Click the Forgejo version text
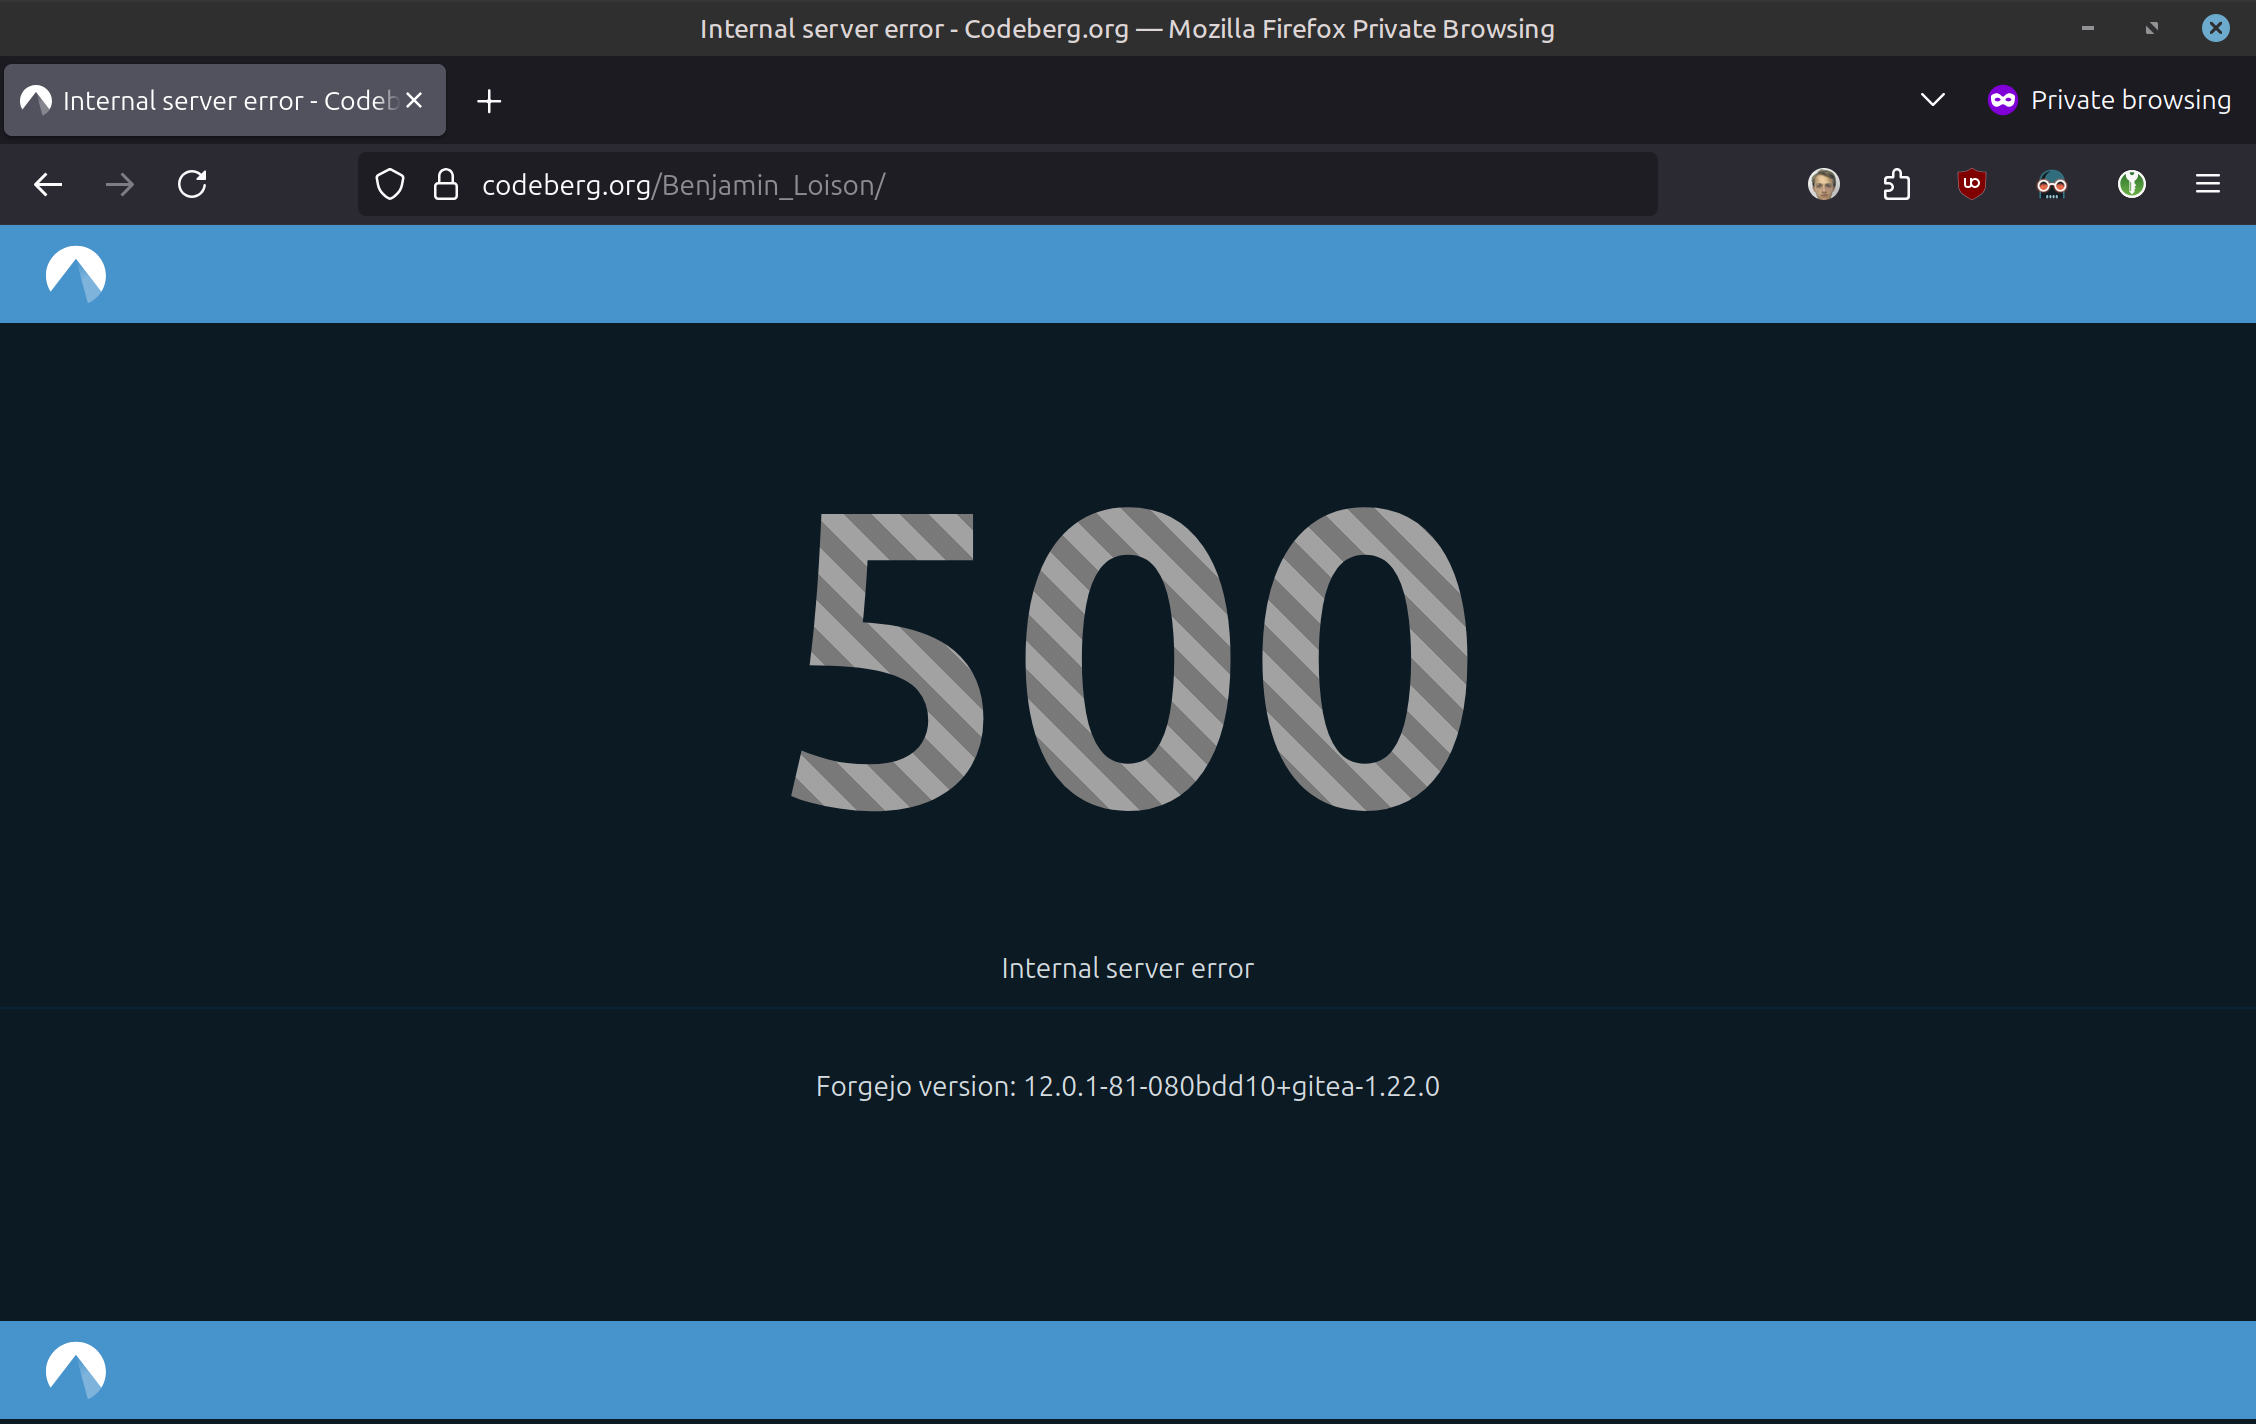2256x1424 pixels. [1127, 1086]
